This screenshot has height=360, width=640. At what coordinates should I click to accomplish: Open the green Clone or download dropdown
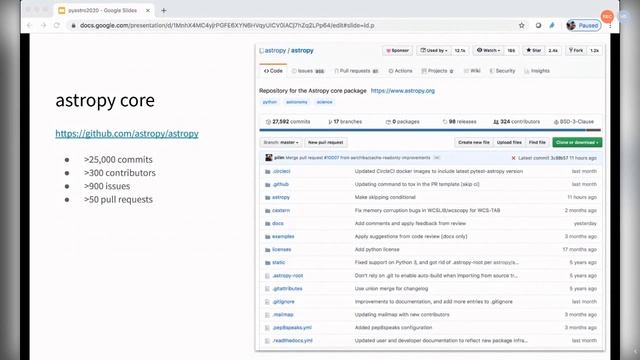point(577,142)
